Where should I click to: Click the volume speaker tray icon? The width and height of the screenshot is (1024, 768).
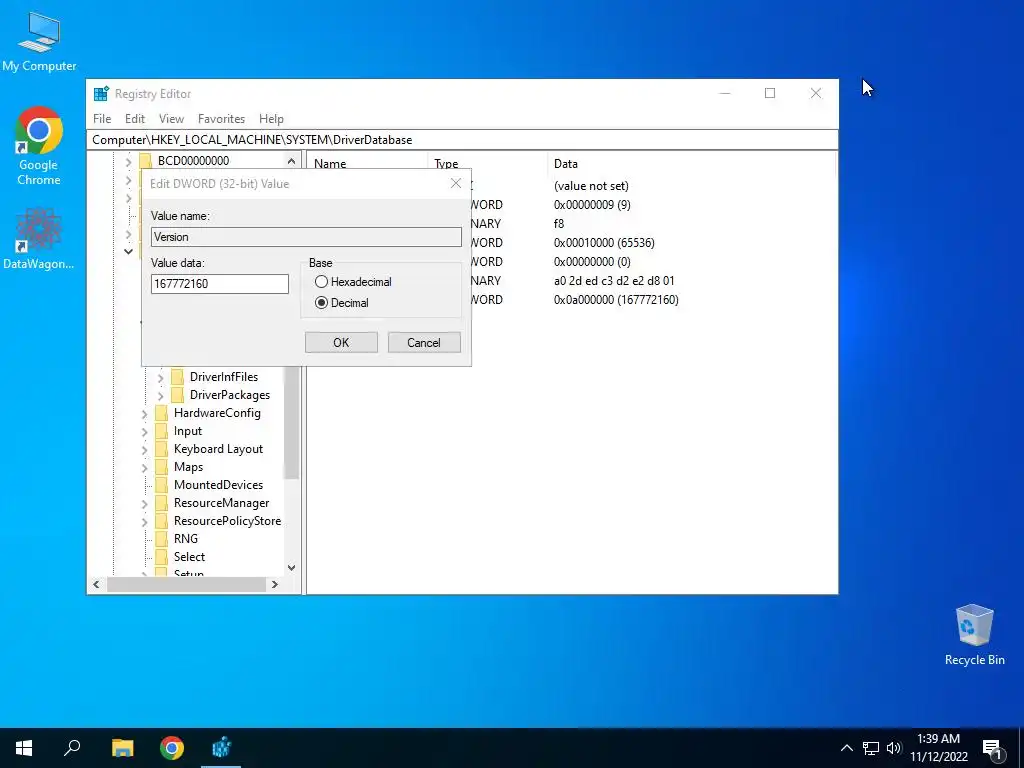click(x=893, y=748)
